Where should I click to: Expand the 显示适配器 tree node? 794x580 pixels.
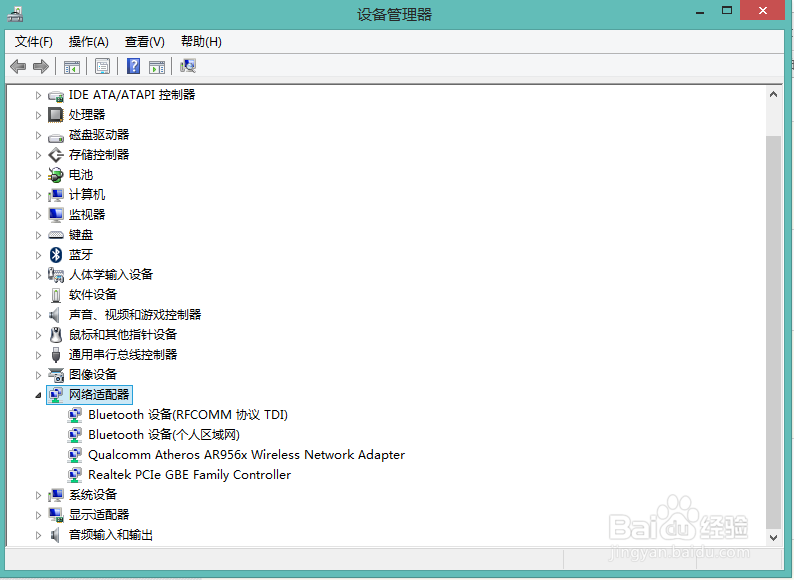[x=38, y=515]
